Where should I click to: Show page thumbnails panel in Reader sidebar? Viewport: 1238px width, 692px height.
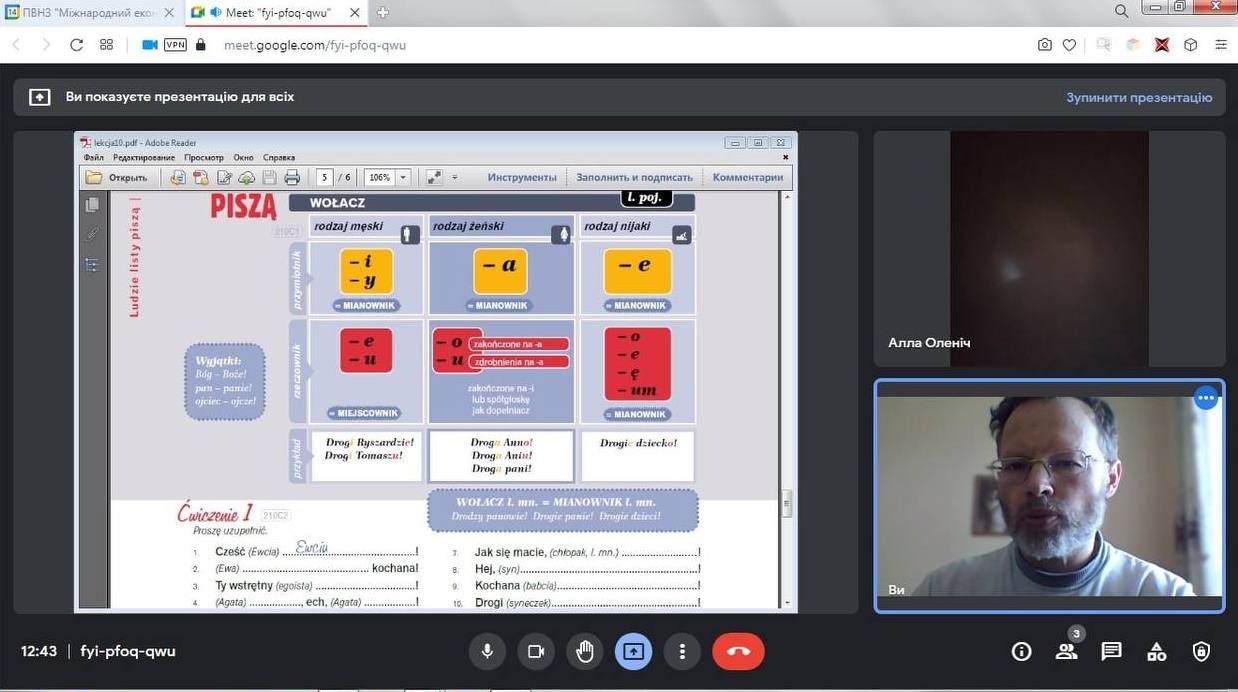(92, 205)
